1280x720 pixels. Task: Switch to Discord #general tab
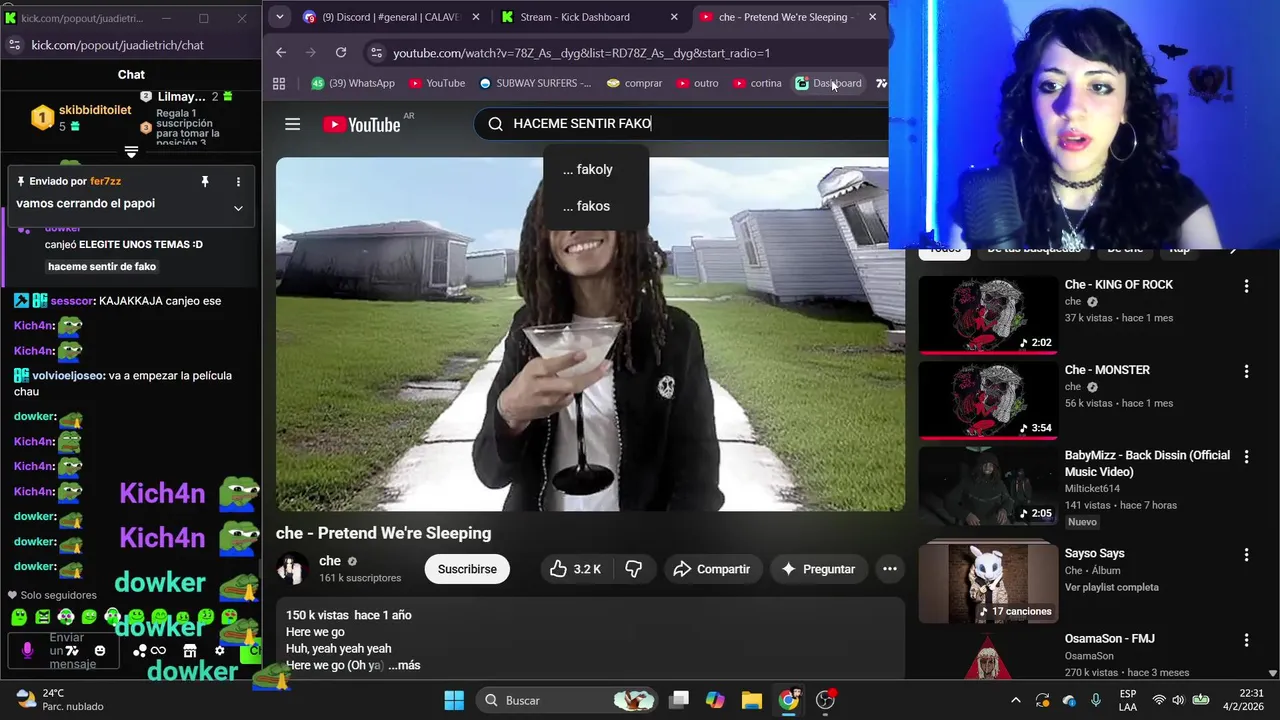389,17
